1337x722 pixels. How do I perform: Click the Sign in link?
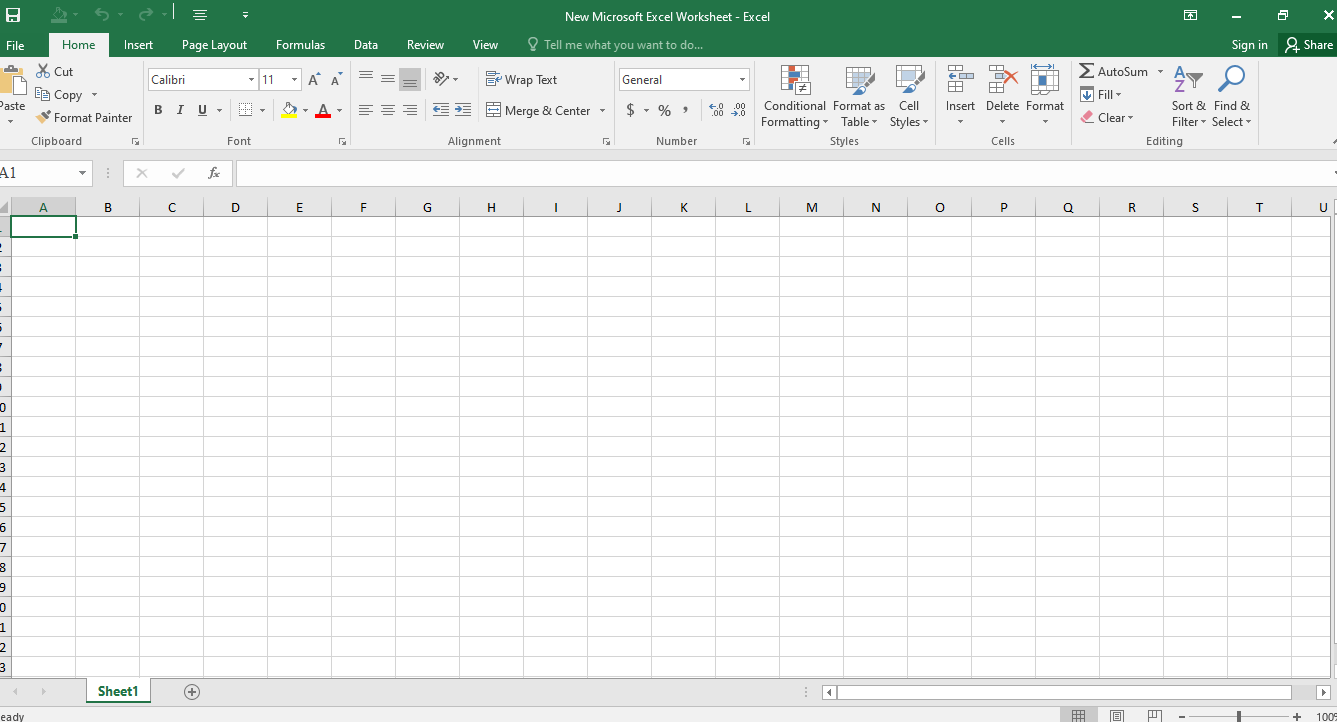(1249, 45)
